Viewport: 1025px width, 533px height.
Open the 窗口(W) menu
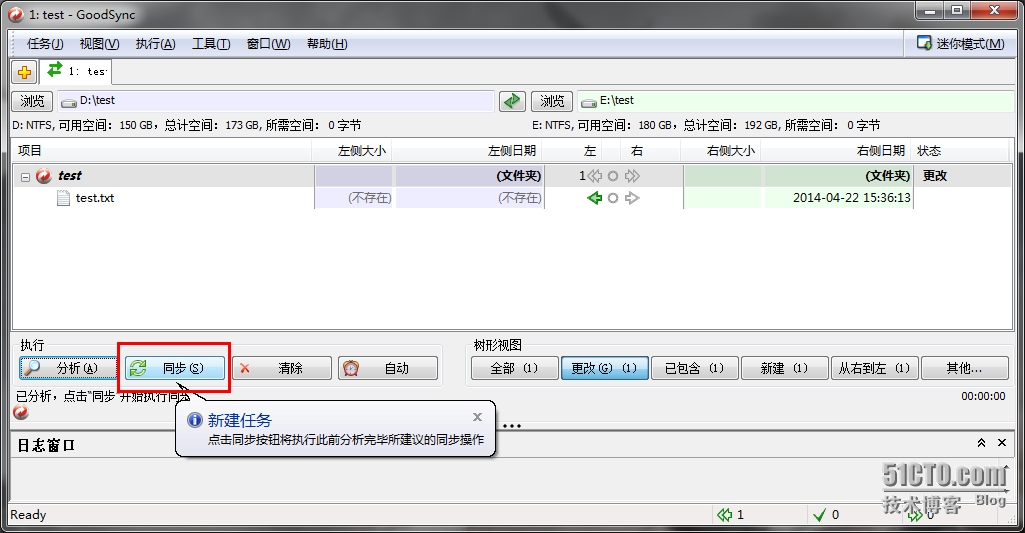[x=269, y=44]
